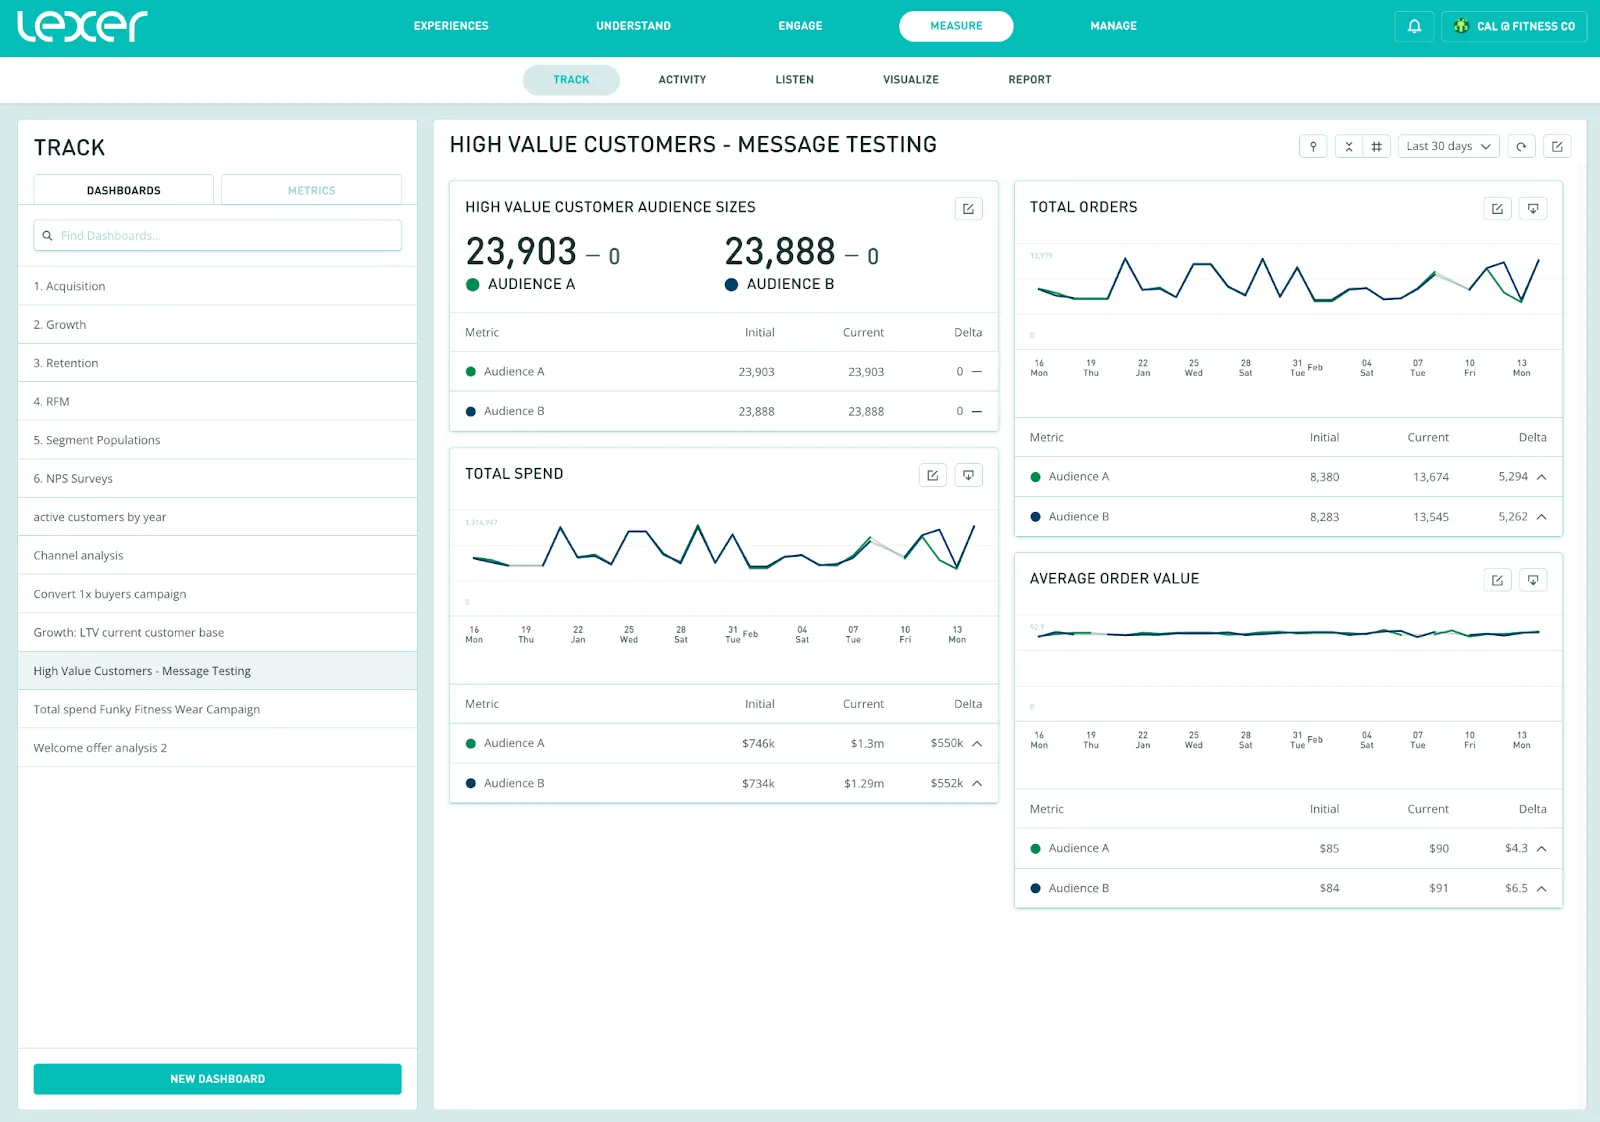Open the 4. RFM dashboard
This screenshot has height=1122, width=1600.
[217, 402]
